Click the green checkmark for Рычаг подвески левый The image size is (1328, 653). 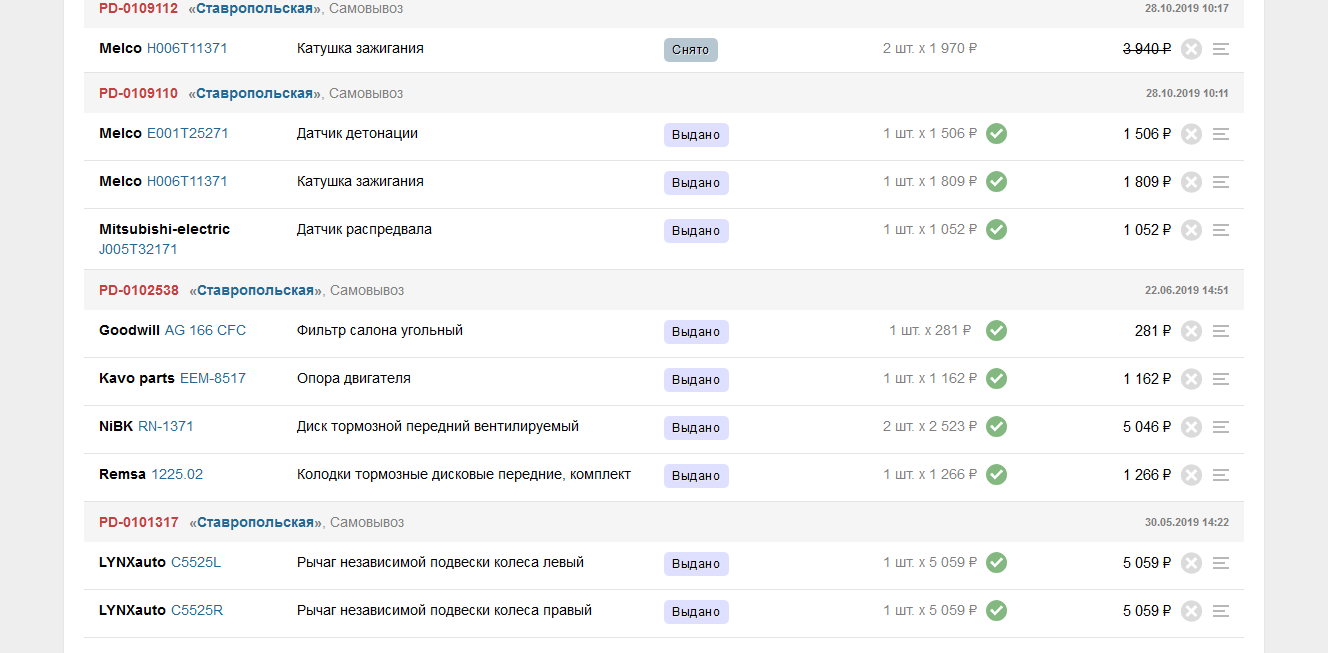pyautogui.click(x=996, y=562)
